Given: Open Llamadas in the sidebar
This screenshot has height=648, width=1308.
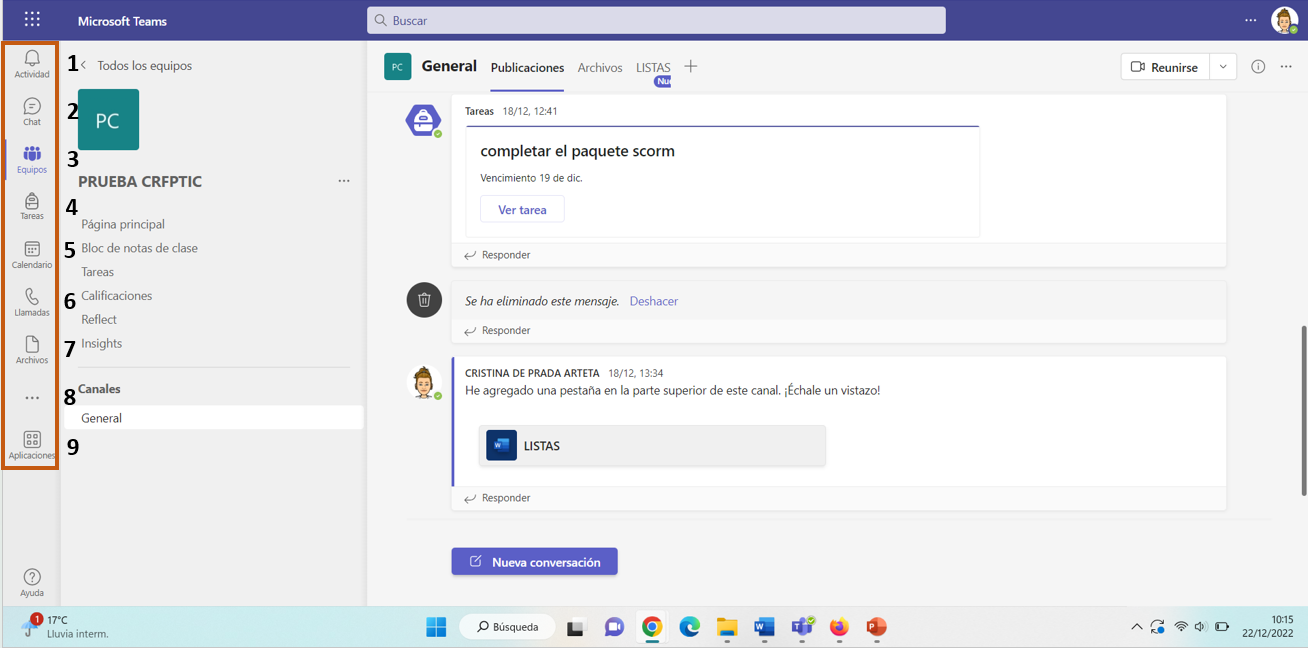Looking at the screenshot, I should point(32,302).
